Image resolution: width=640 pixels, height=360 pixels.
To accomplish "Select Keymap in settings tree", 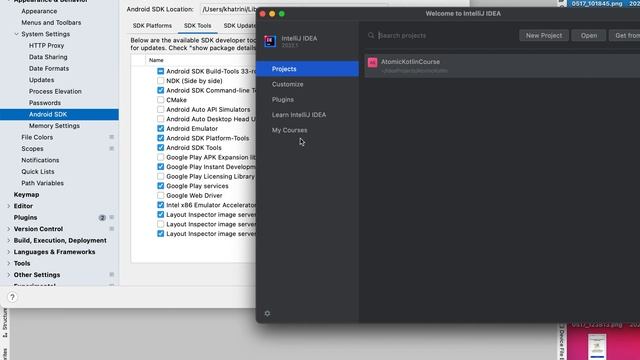I will pyautogui.click(x=27, y=195).
